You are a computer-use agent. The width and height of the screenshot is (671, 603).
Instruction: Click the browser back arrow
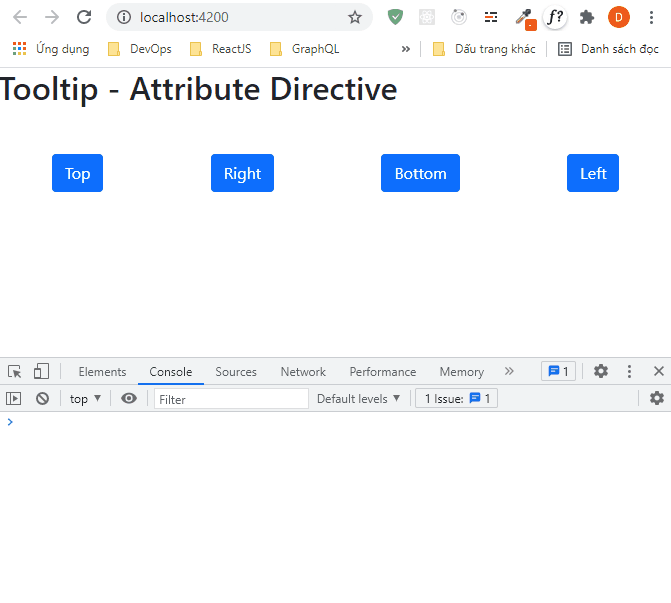tap(20, 17)
